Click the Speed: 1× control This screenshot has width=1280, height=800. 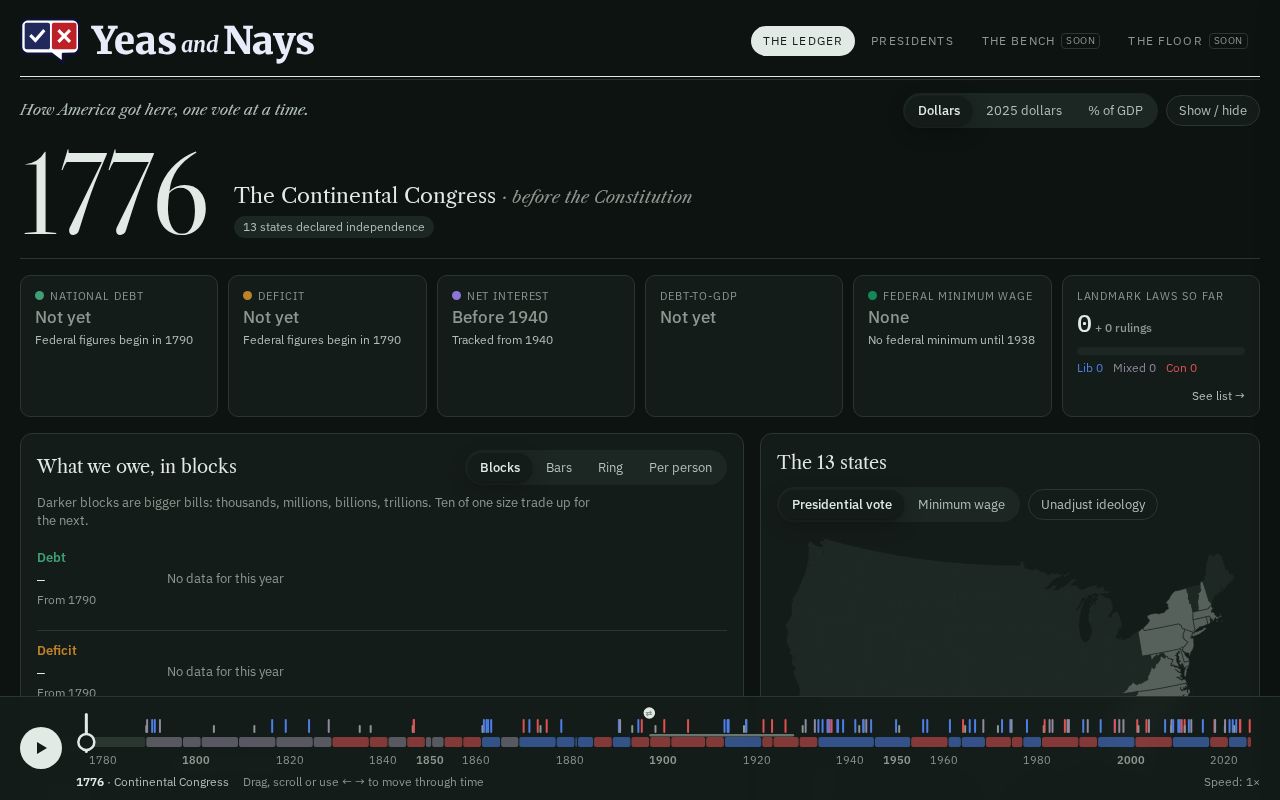1231,782
